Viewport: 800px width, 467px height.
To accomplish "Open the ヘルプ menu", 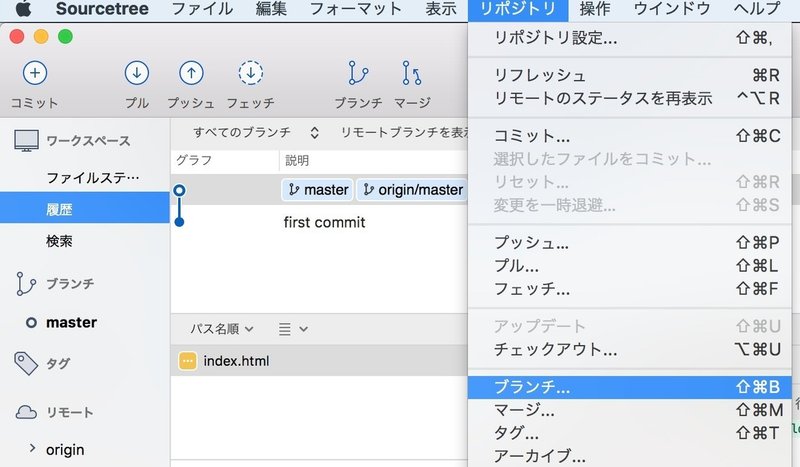I will pos(757,9).
